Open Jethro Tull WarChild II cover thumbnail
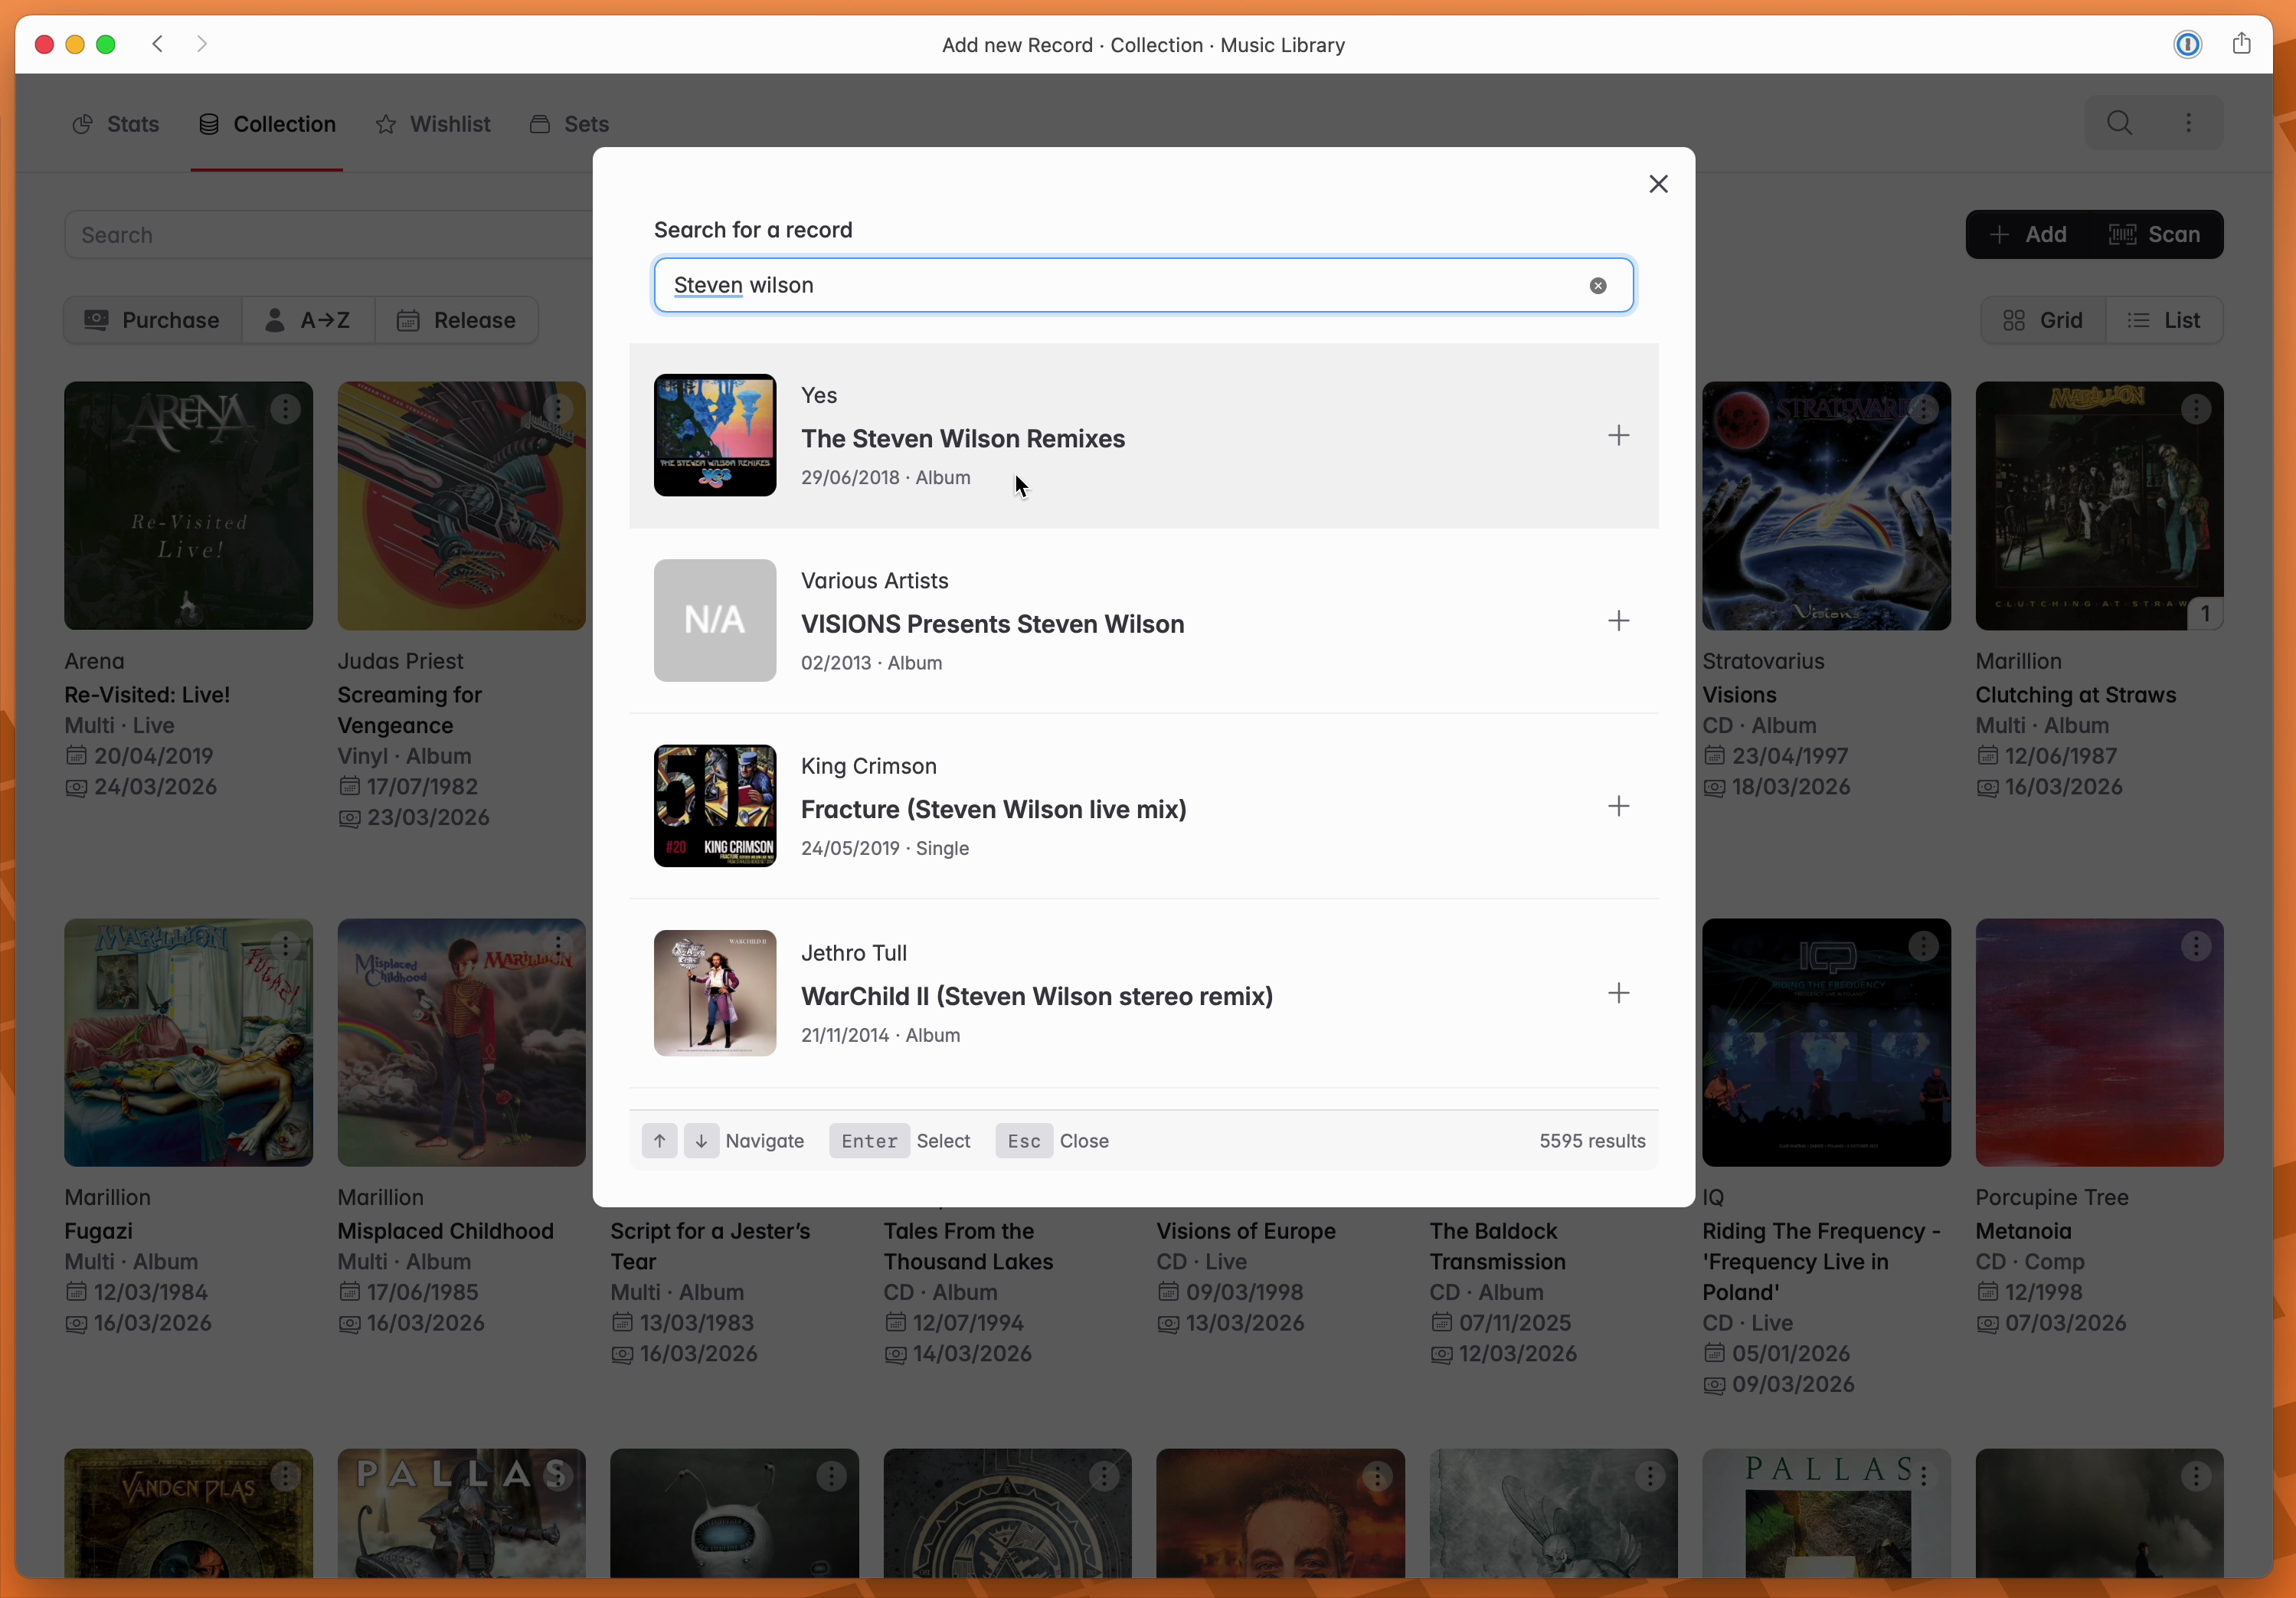 click(714, 993)
